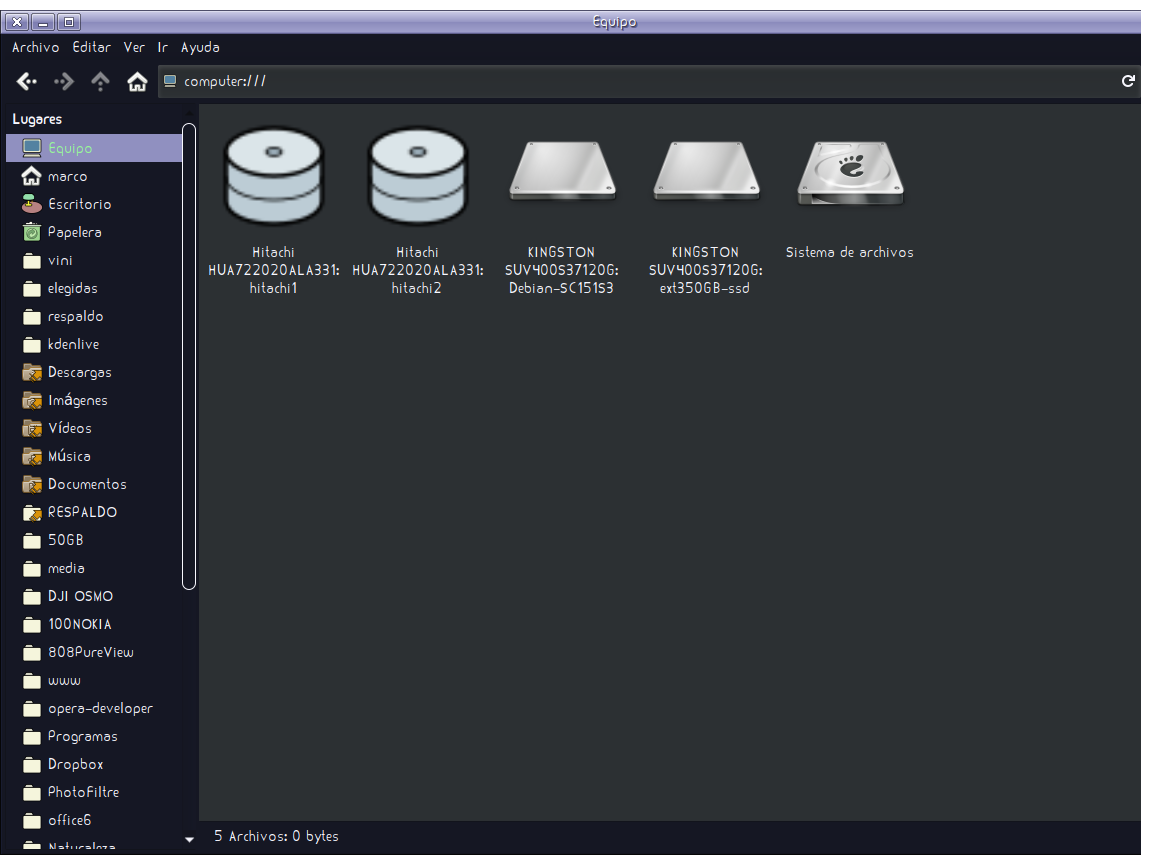The image size is (1161, 865).
Task: Open the Programas bookmark
Action: [x=94, y=736]
